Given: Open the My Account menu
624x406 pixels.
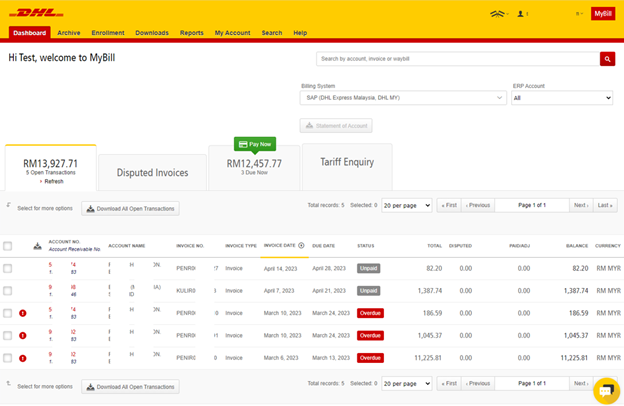Looking at the screenshot, I should (x=232, y=33).
